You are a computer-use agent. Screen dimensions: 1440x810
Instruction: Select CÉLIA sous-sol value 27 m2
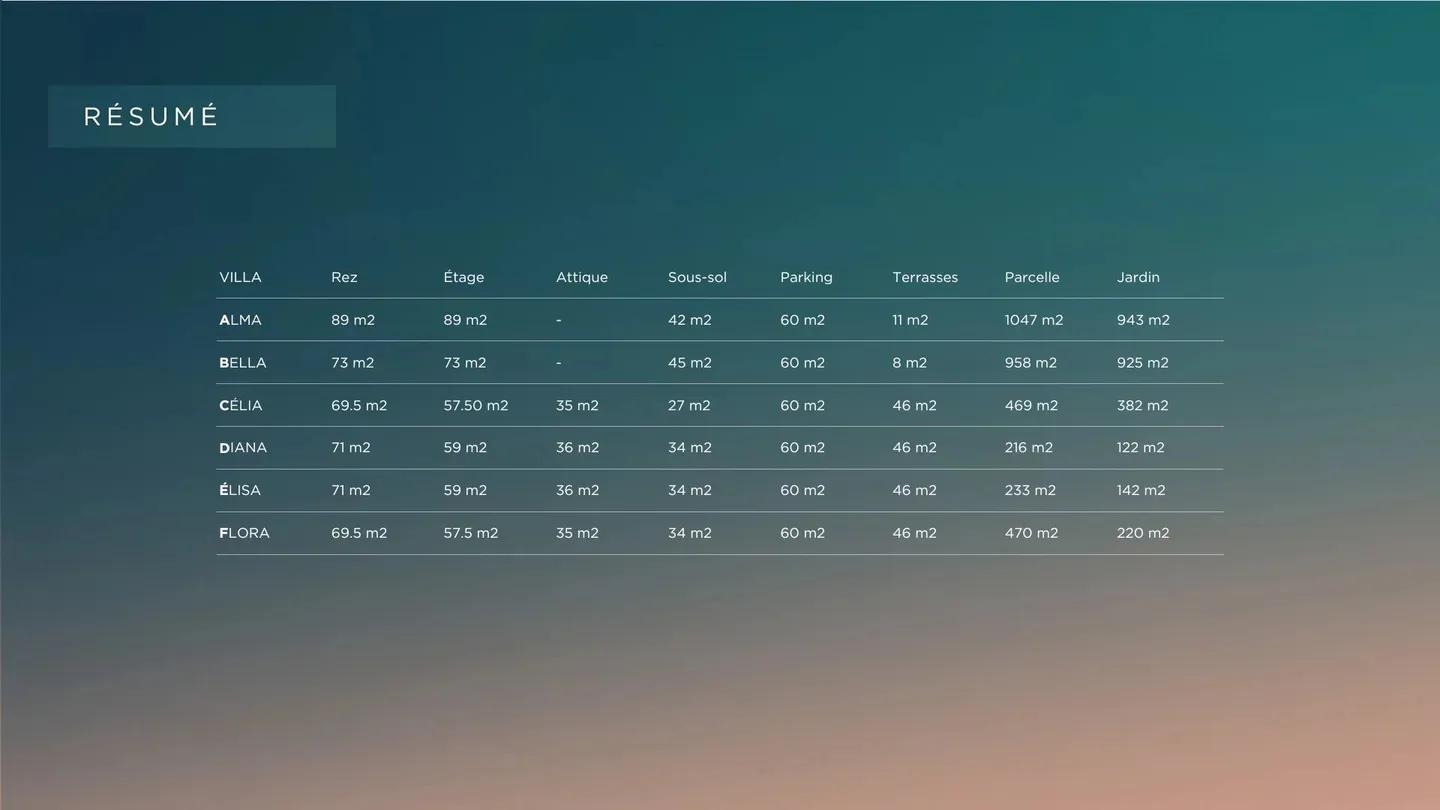click(689, 405)
